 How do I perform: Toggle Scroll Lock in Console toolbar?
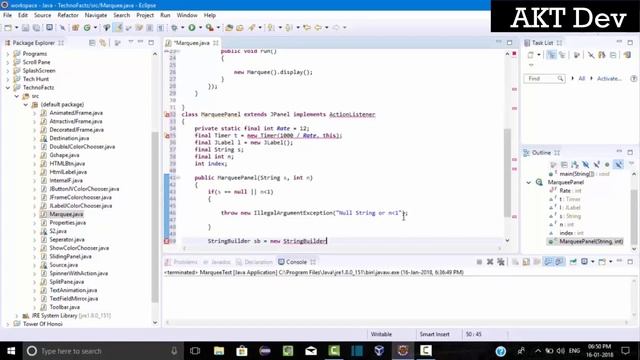[526, 262]
